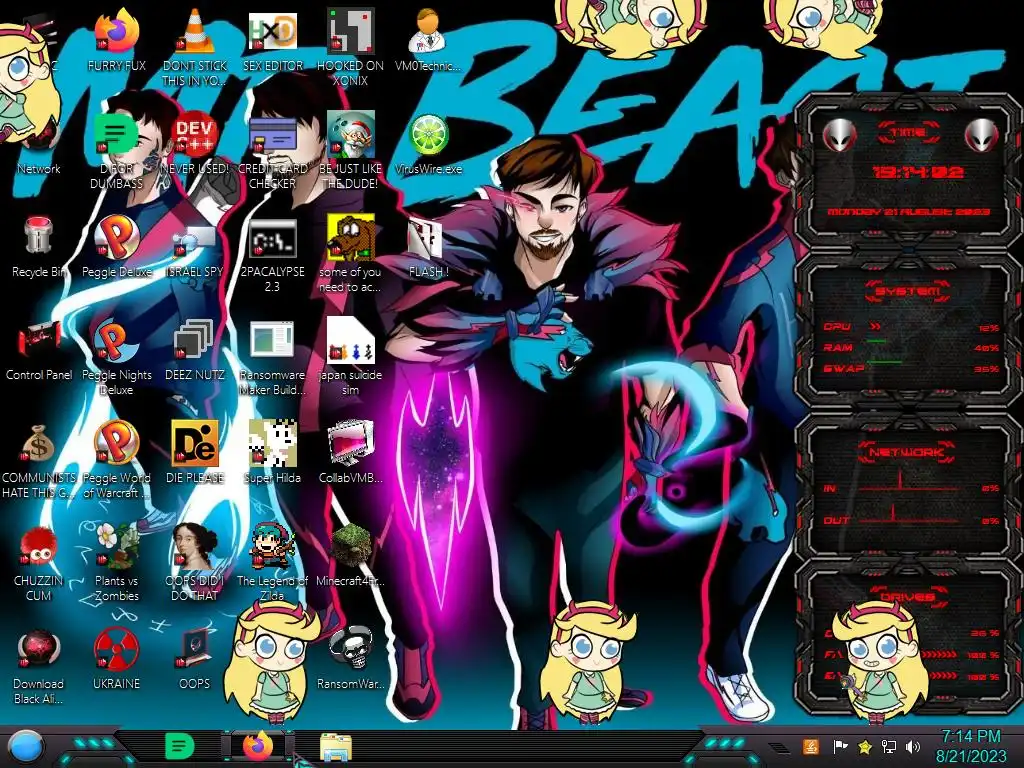The image size is (1024, 768).
Task: Launch the CREDIT CARD CHECKER icon
Action: pyautogui.click(x=272, y=135)
